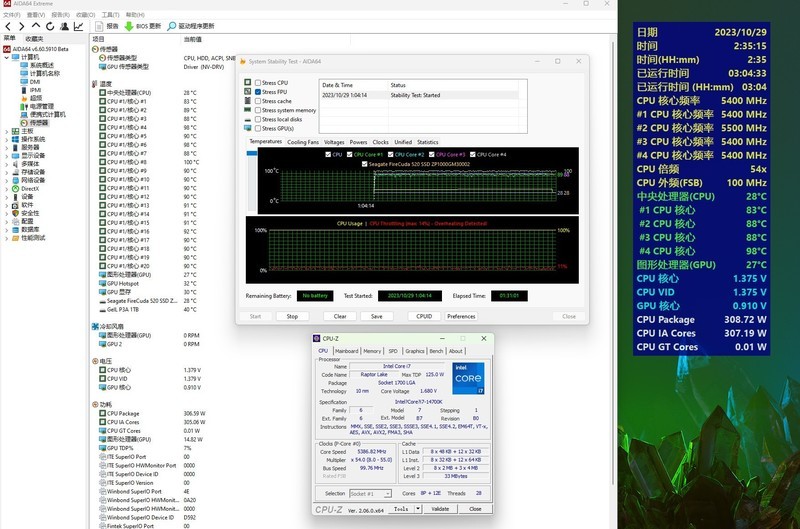The width and height of the screenshot is (800, 529).
Task: Enable the Stress CPU checkbox
Action: pyautogui.click(x=258, y=83)
